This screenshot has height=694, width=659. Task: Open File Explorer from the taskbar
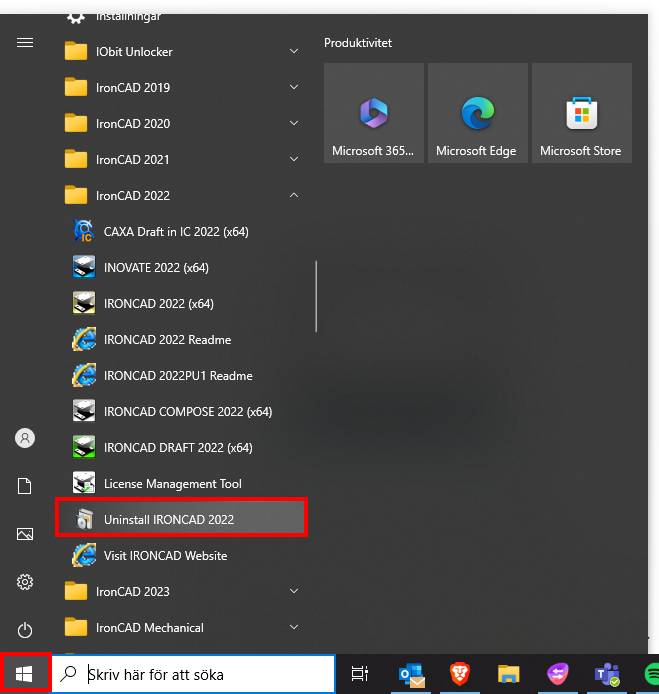point(509,674)
